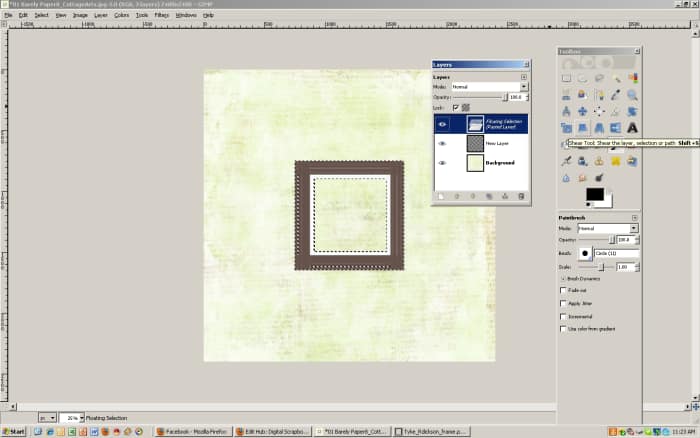This screenshot has height=438, width=700.
Task: Open the Layer menu
Action: point(100,15)
